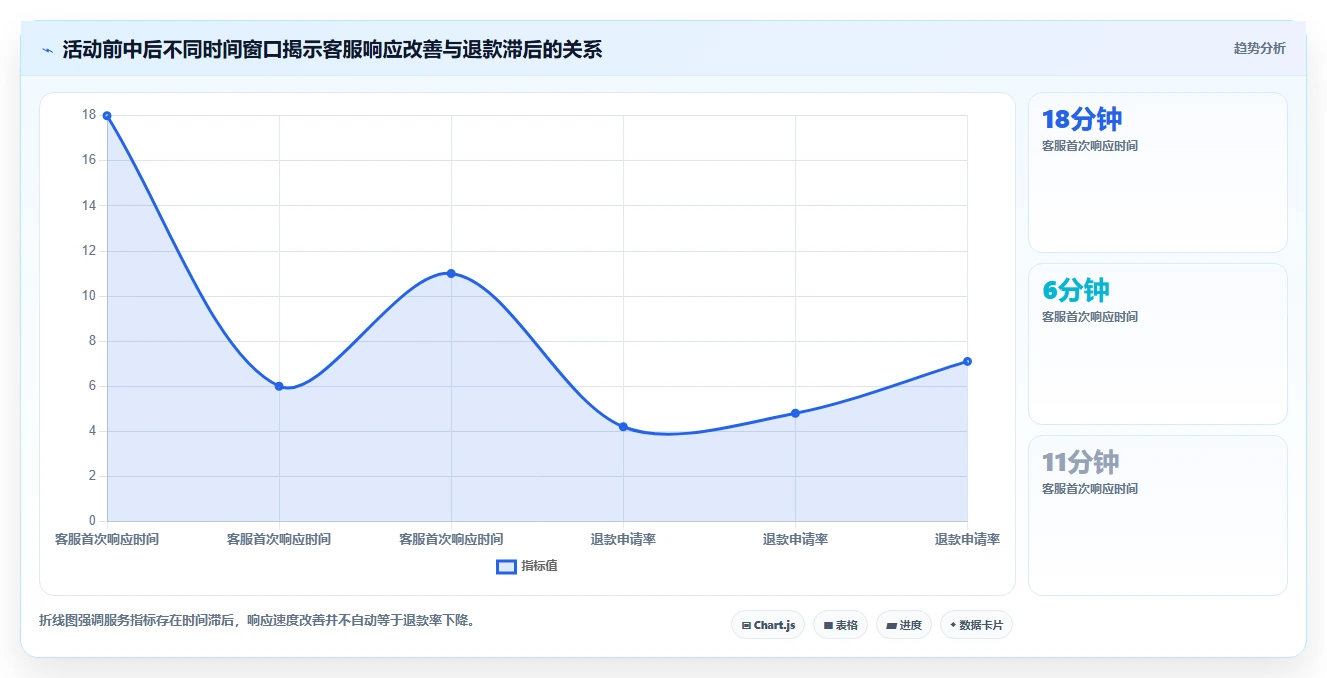The height and width of the screenshot is (678, 1327).
Task: Click the y-axis tick label 2
Action: tap(93, 476)
